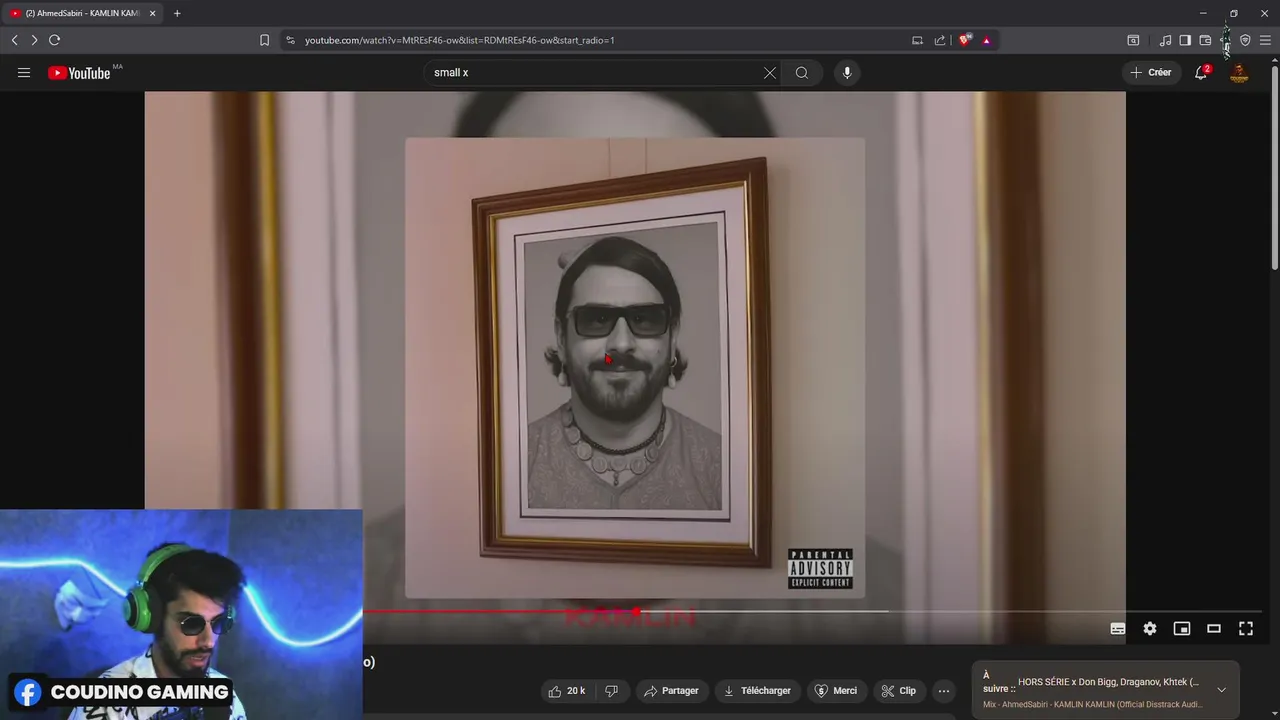Click the 'HORS SÉRIE x Don Bigg' next title
Image resolution: width=1280 pixels, height=720 pixels.
tap(1108, 682)
